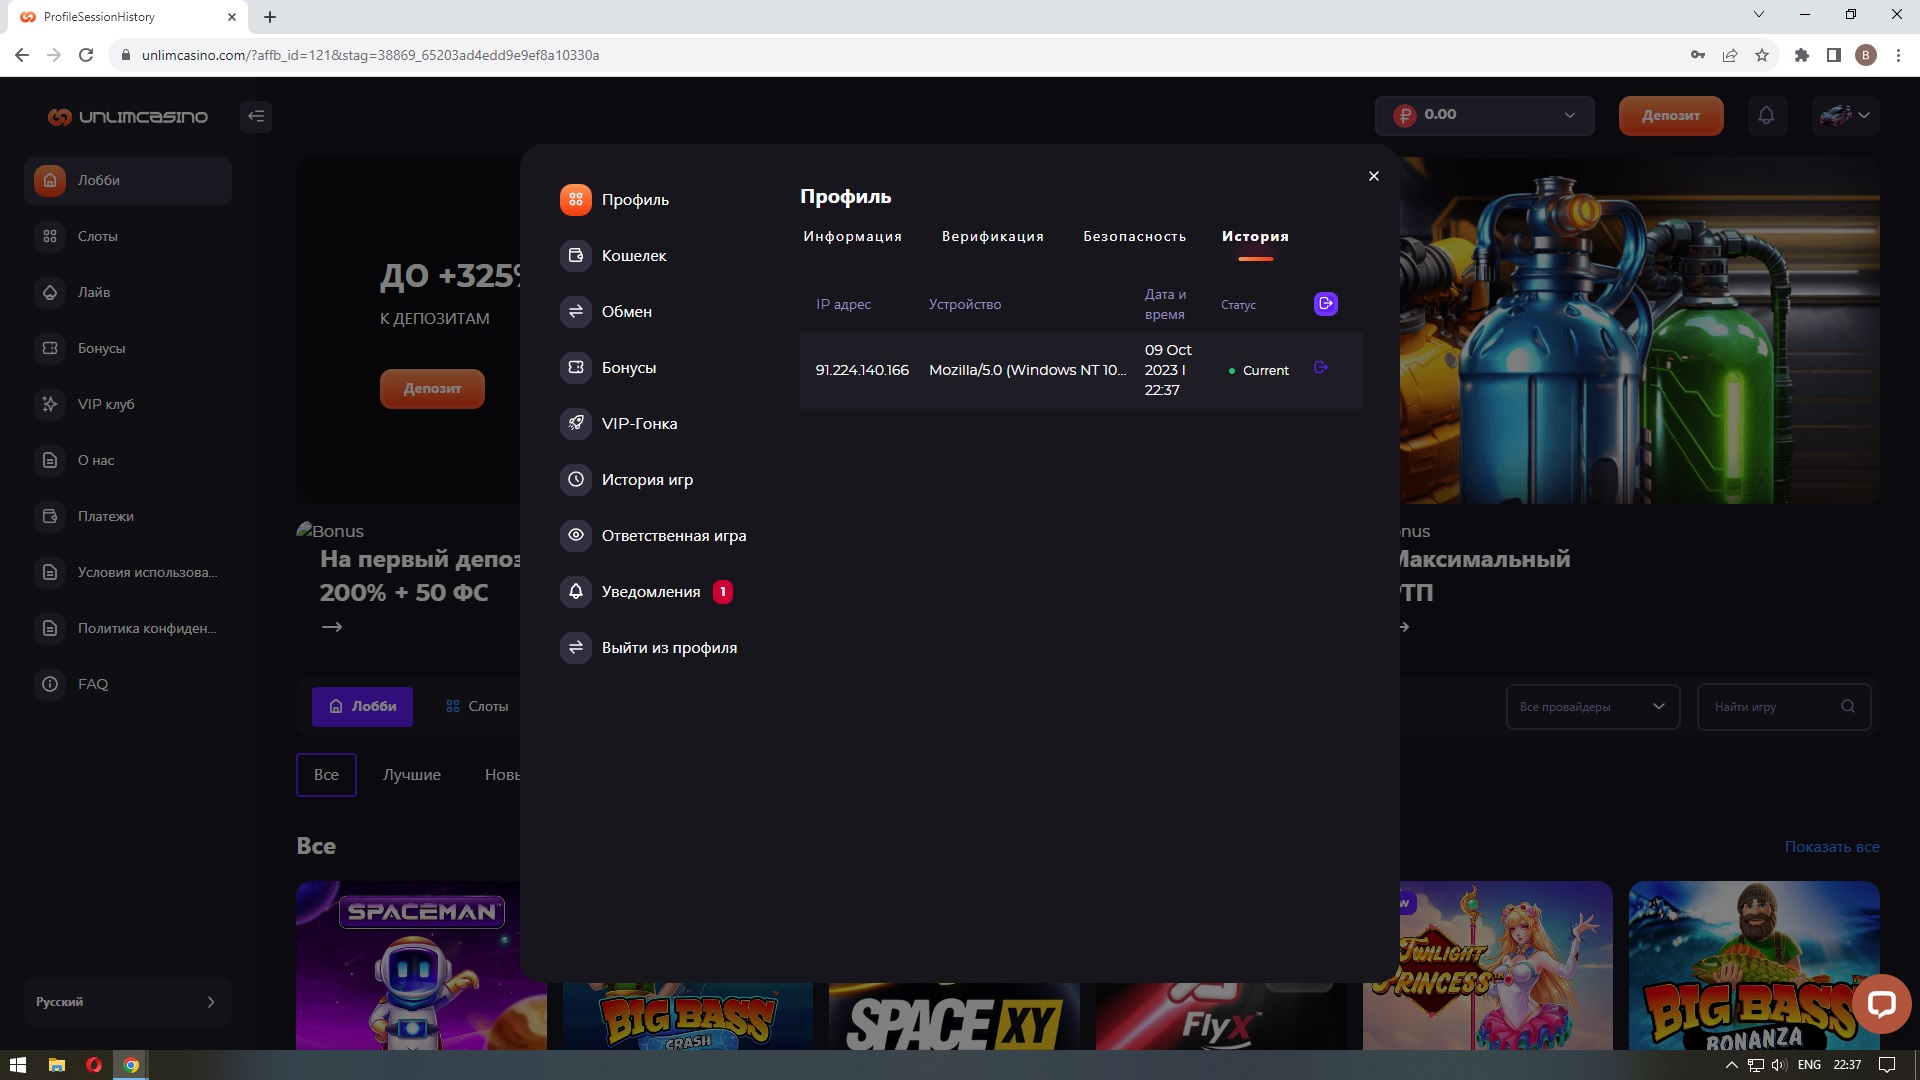This screenshot has width=1920, height=1080.
Task: Click the purple terminate-all-sessions icon
Action: 1325,304
